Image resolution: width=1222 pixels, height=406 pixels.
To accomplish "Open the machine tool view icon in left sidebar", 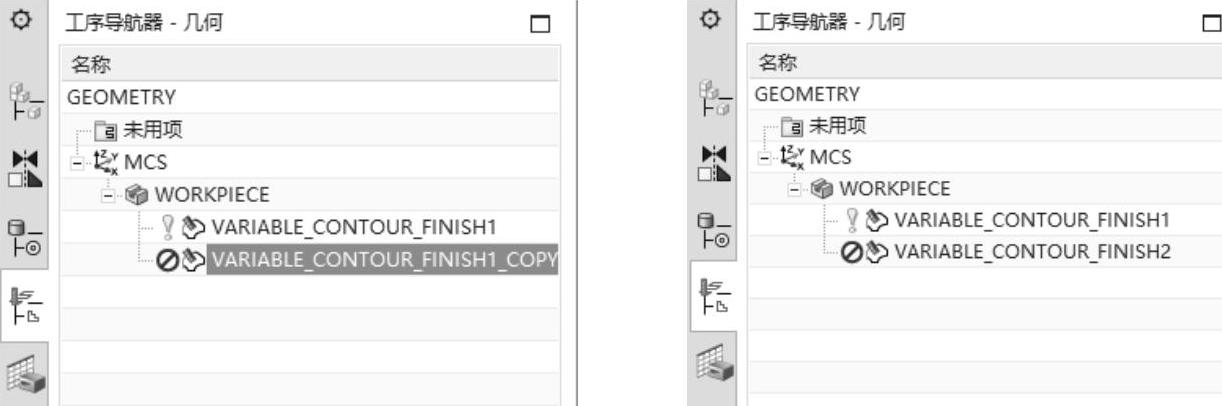I will click(24, 376).
